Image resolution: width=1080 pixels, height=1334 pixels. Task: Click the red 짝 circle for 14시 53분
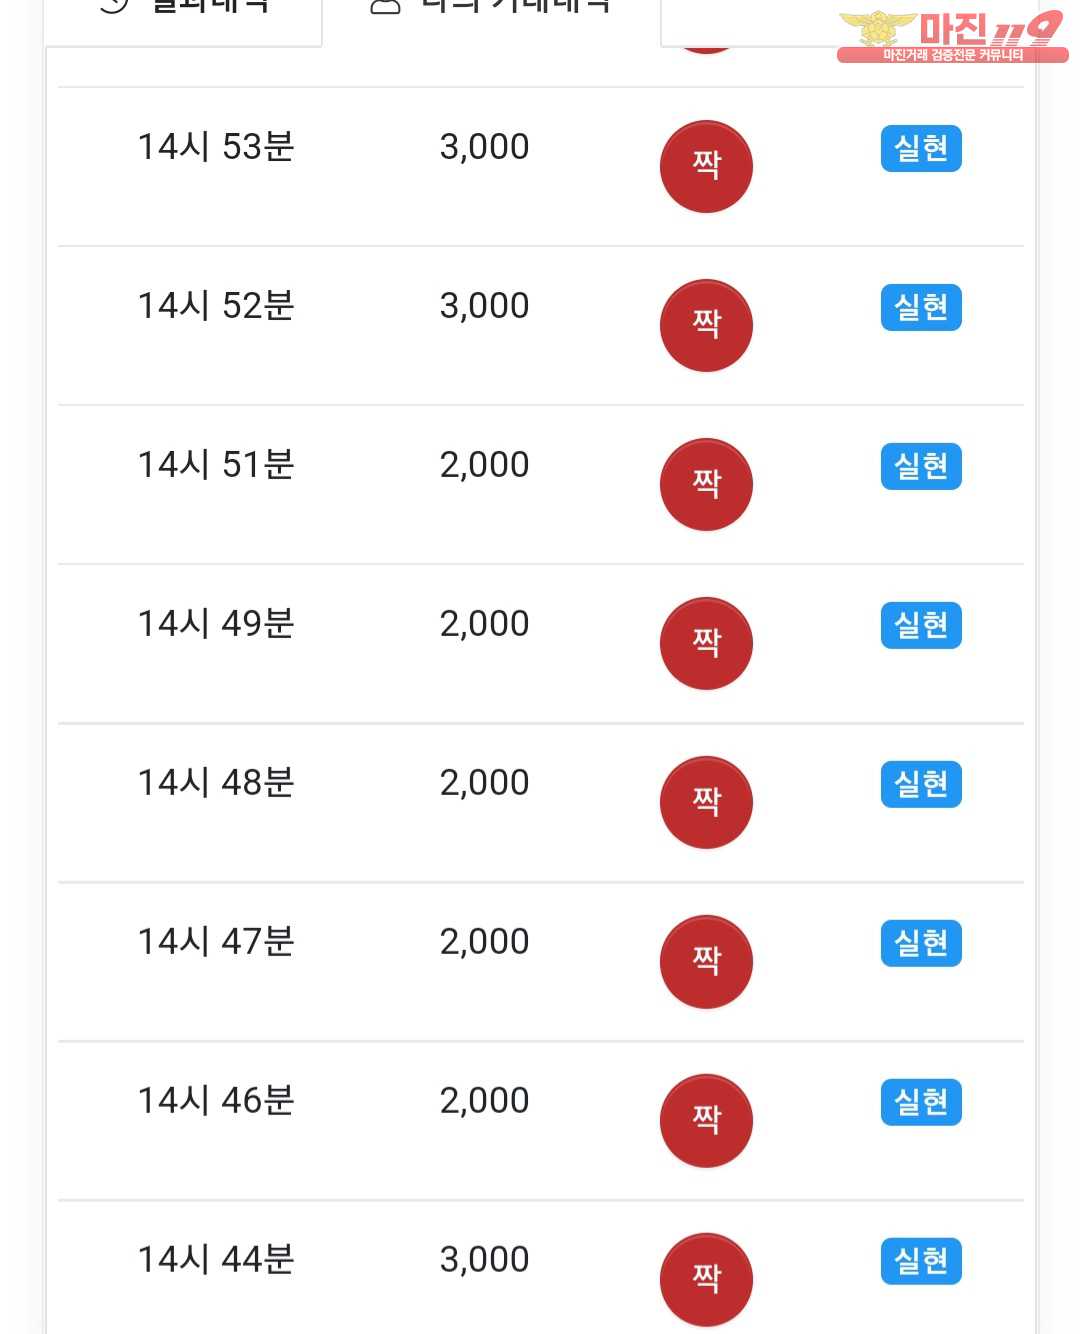click(x=706, y=166)
